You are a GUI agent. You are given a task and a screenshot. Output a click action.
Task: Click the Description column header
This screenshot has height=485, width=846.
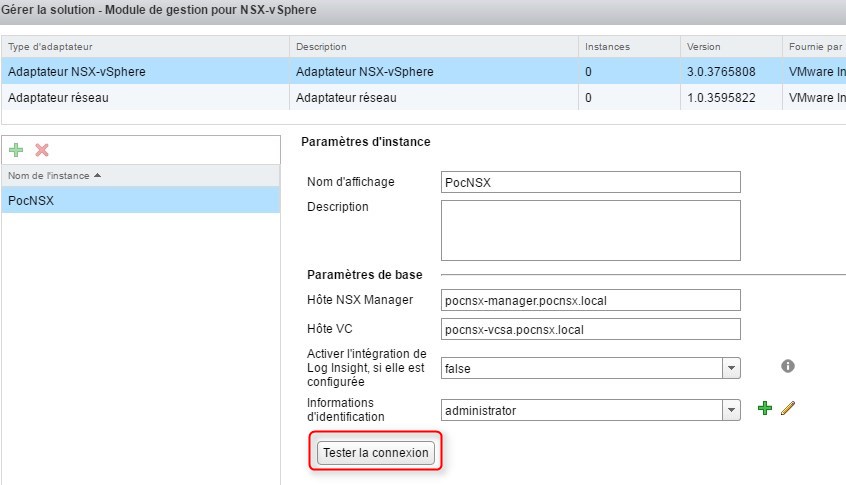(x=433, y=47)
